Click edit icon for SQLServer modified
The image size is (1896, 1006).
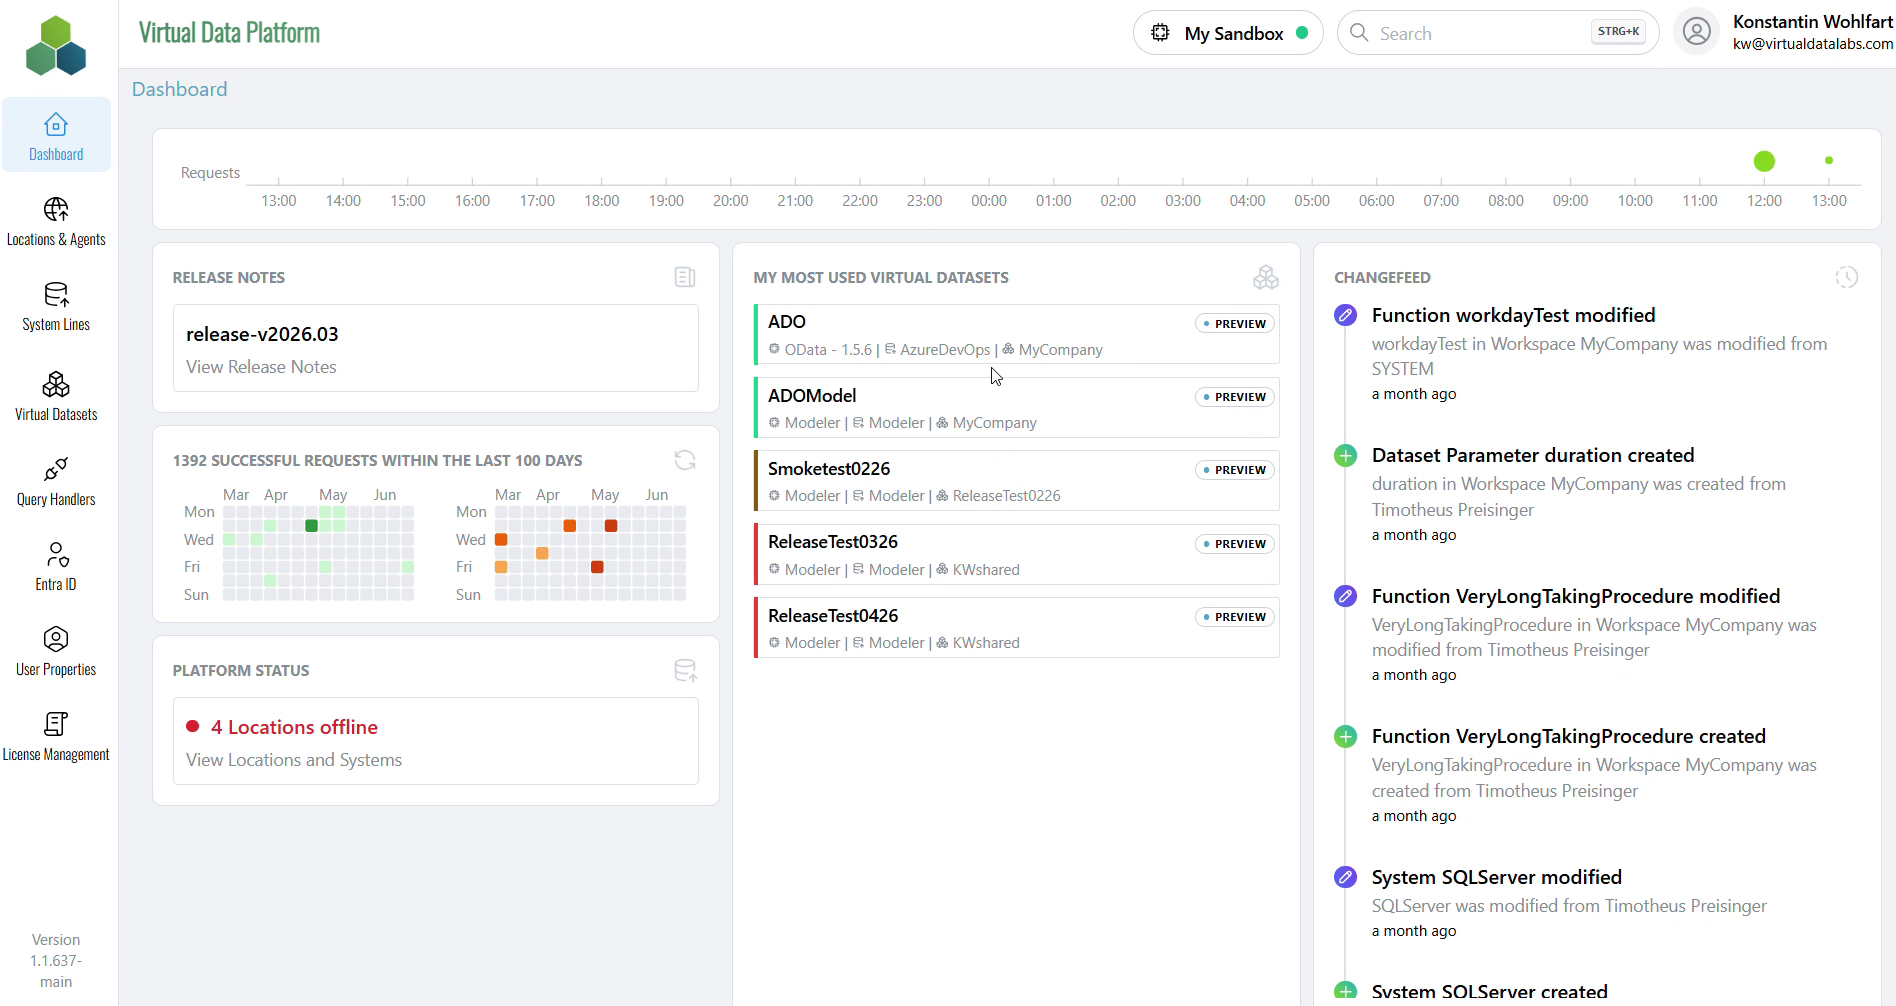point(1346,877)
